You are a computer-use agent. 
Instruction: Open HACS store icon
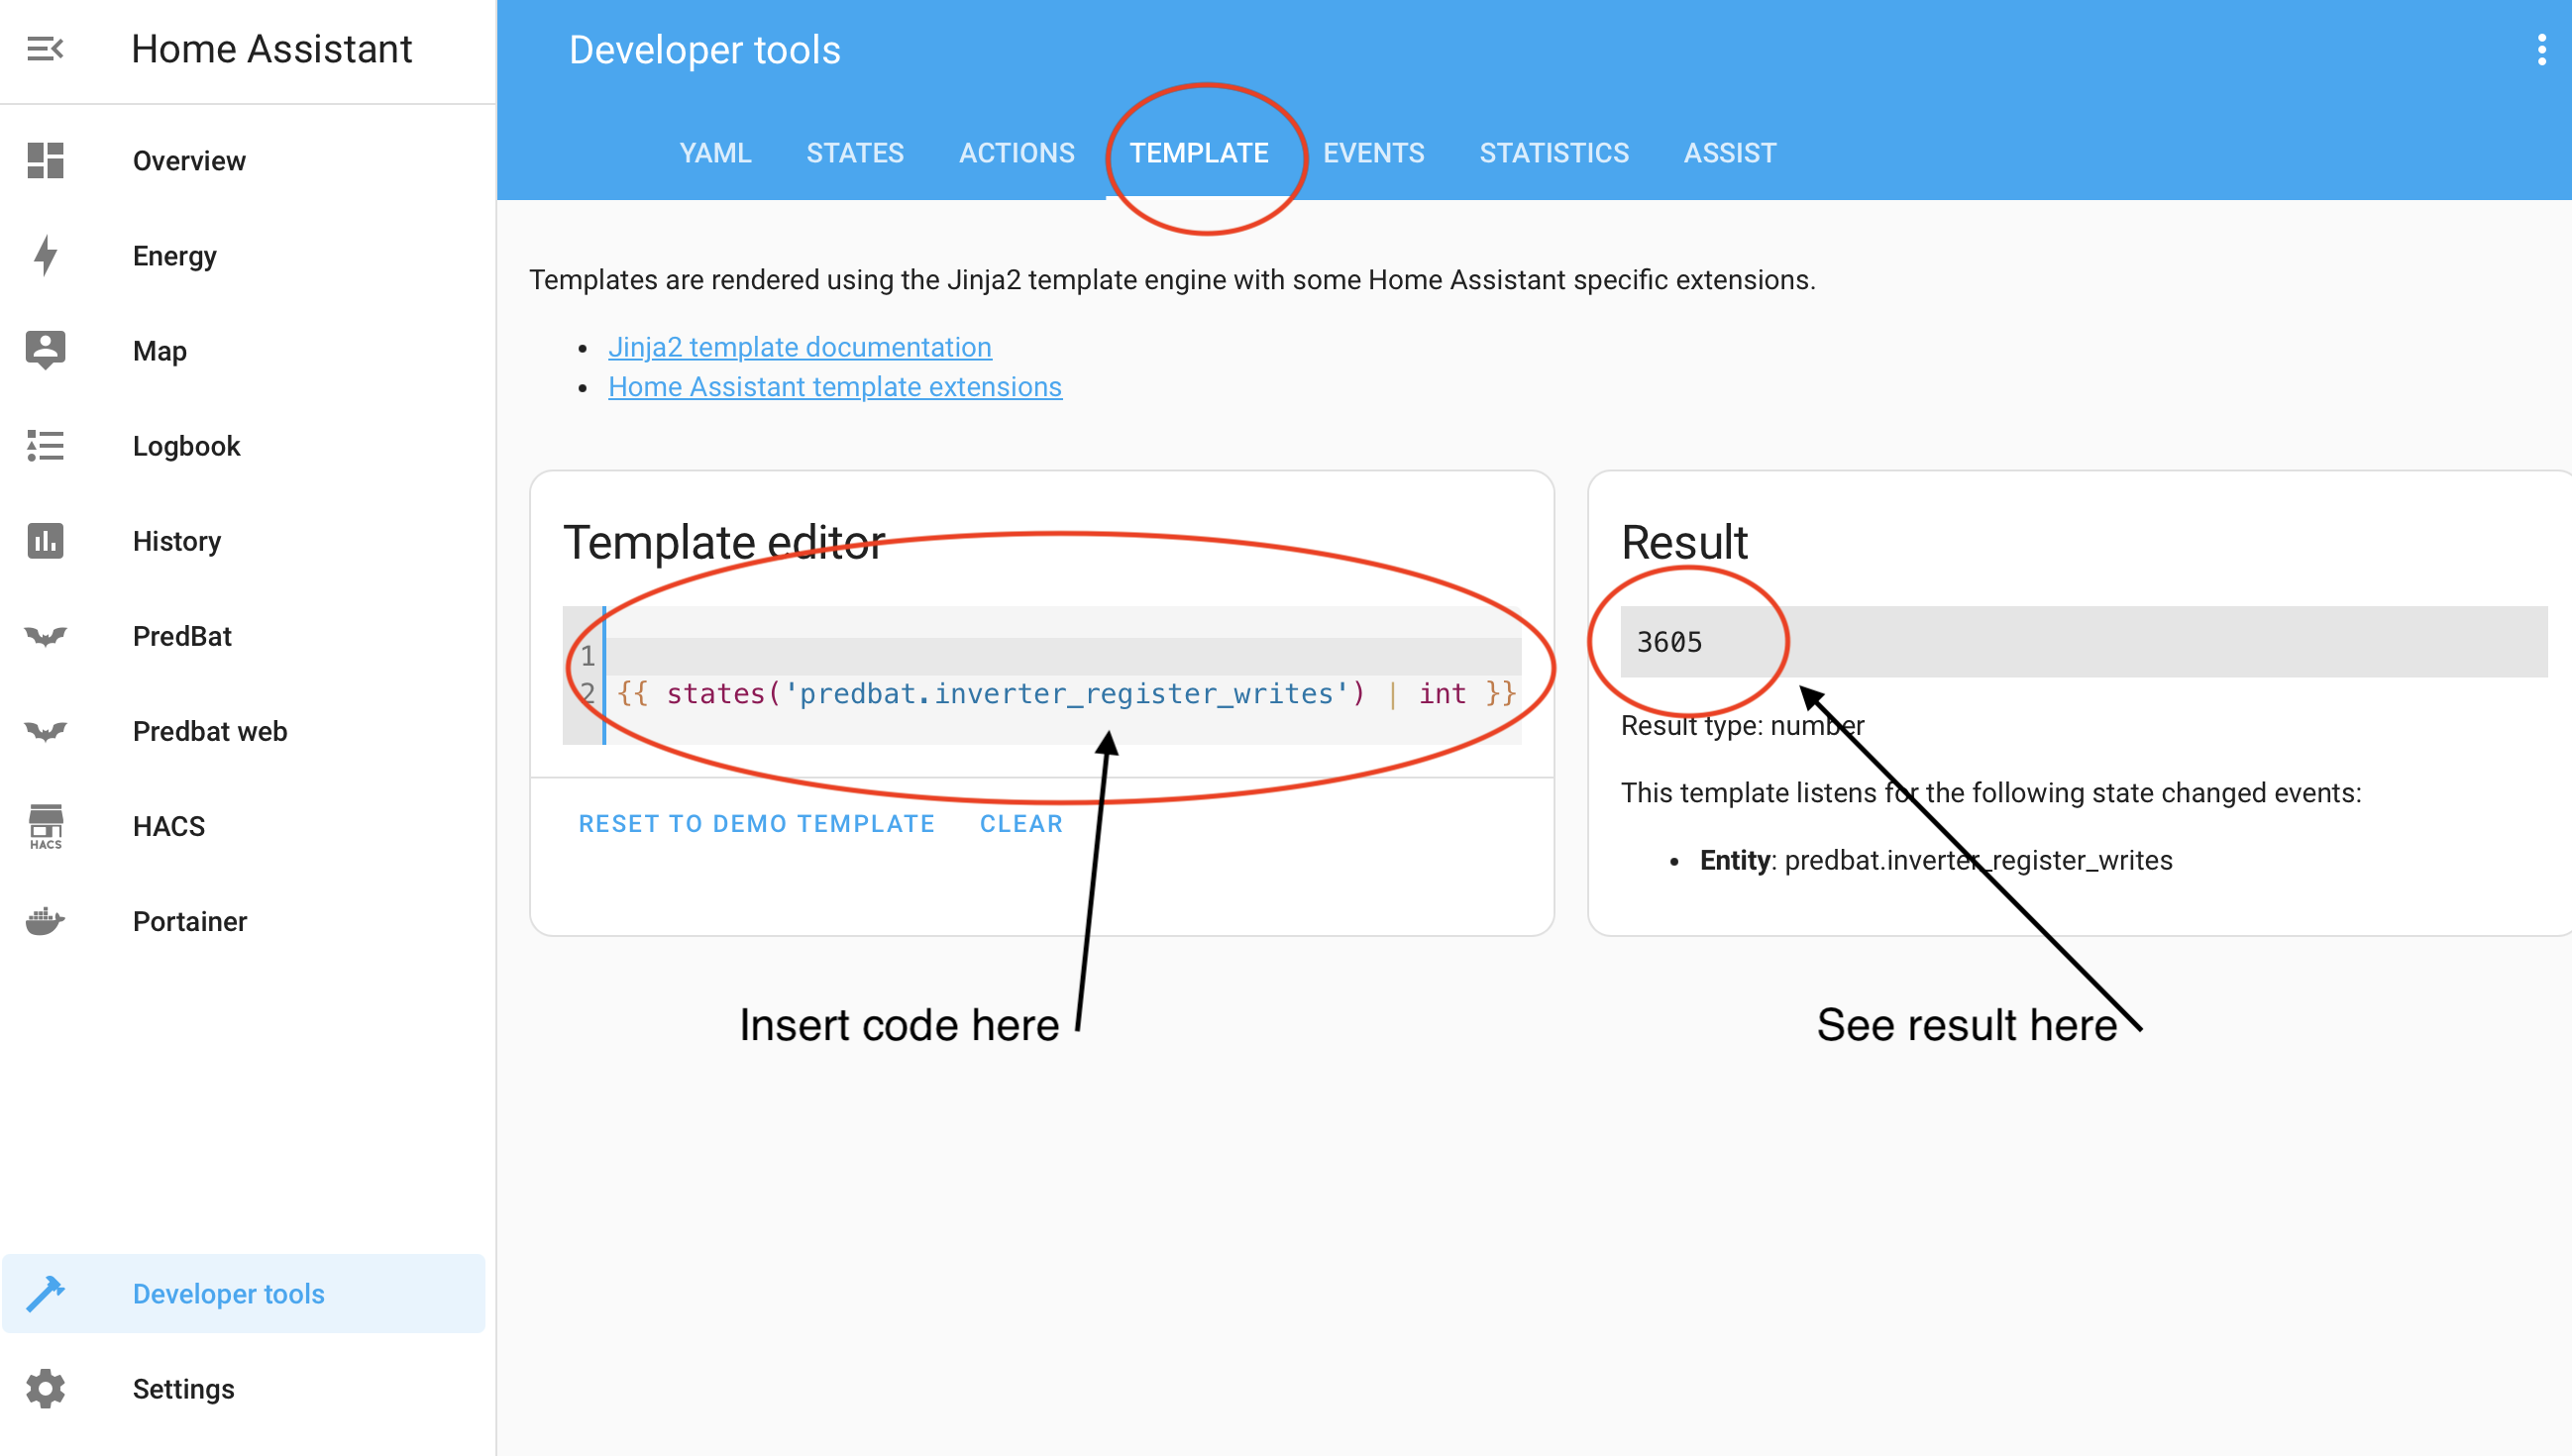pyautogui.click(x=45, y=825)
